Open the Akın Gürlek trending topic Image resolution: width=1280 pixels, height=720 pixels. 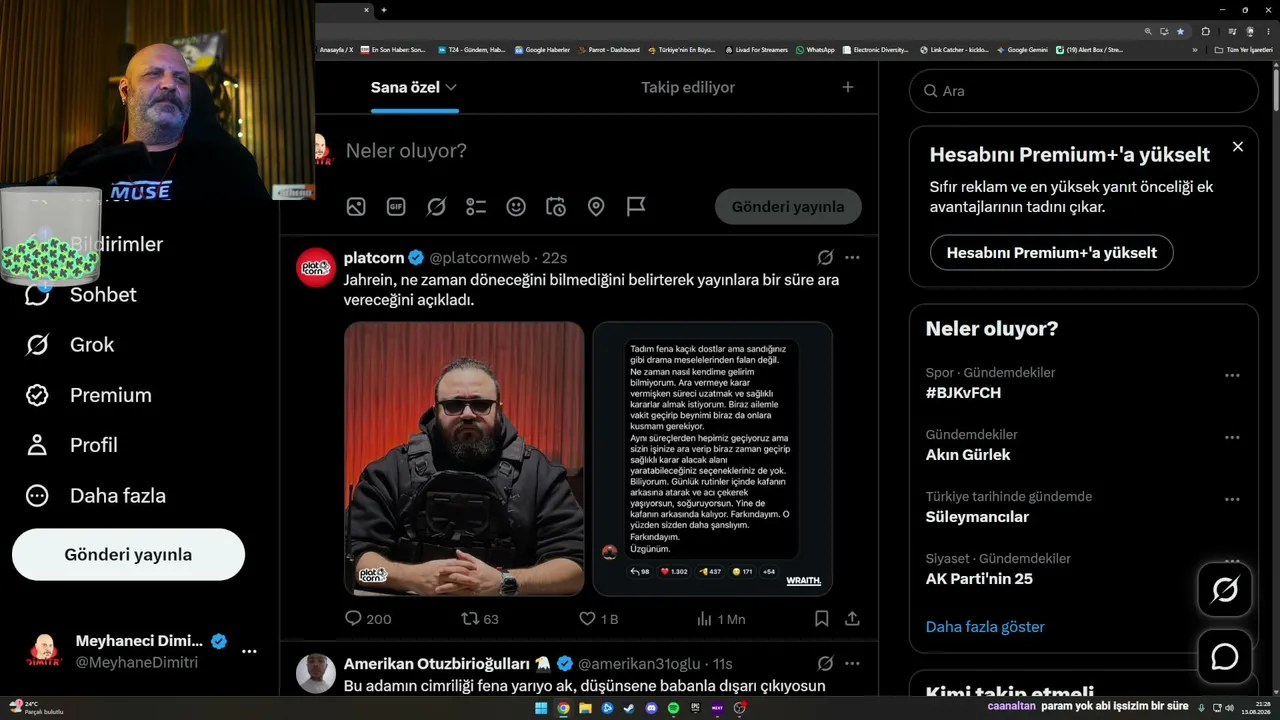[x=968, y=455]
